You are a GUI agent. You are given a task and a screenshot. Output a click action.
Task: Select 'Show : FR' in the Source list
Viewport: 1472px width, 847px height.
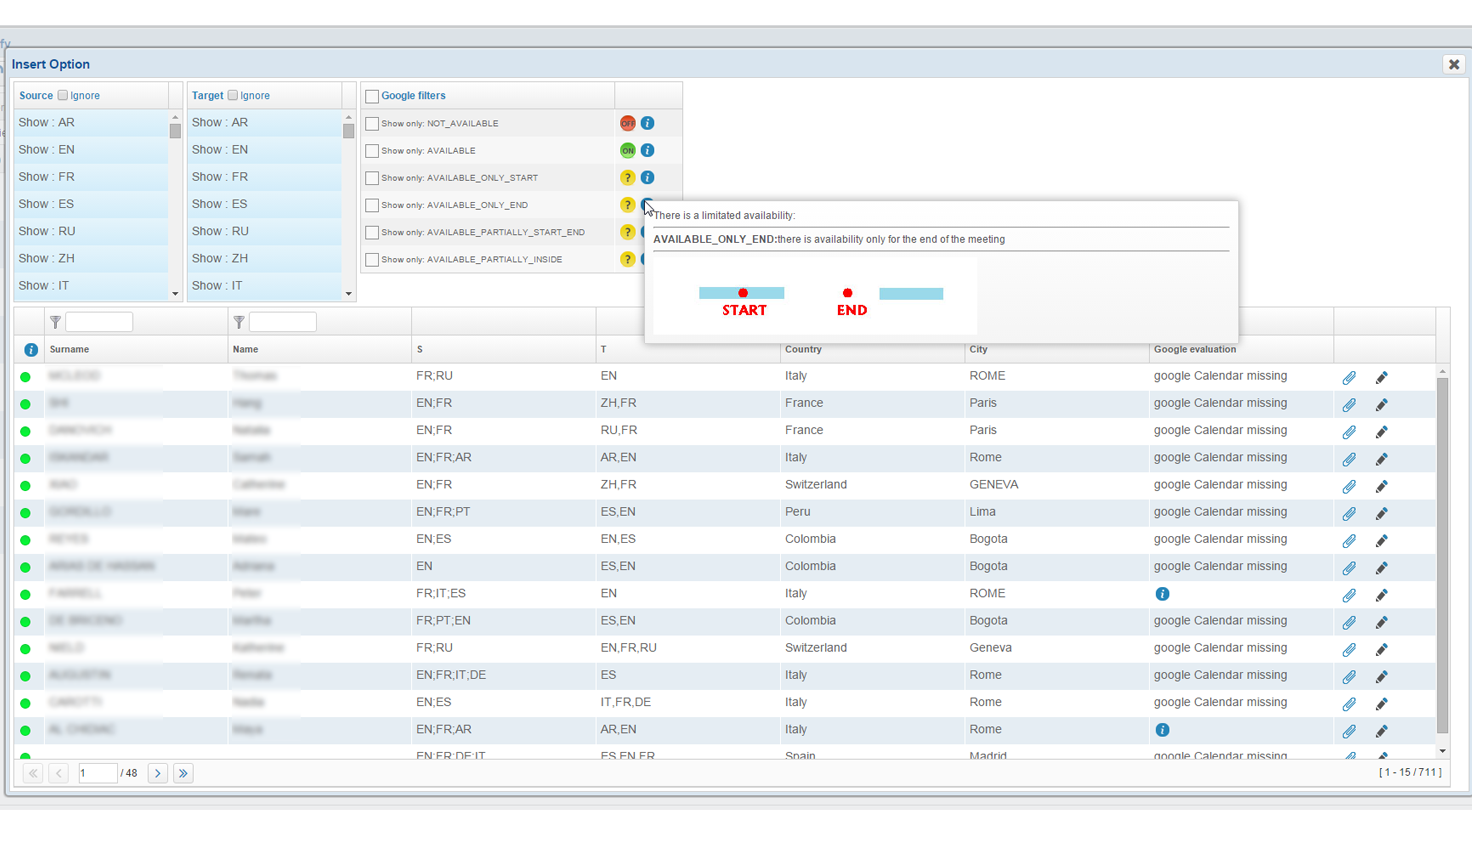coord(91,177)
